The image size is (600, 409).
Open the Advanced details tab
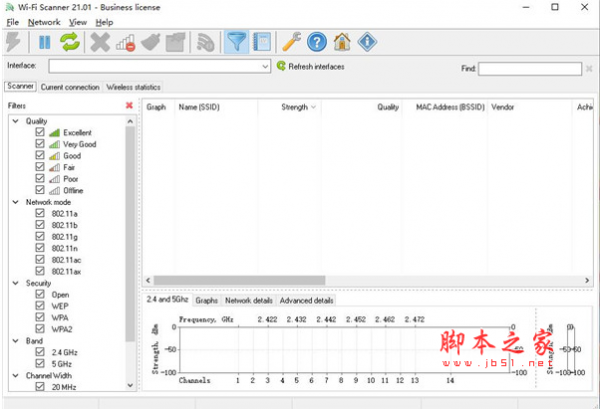(307, 301)
